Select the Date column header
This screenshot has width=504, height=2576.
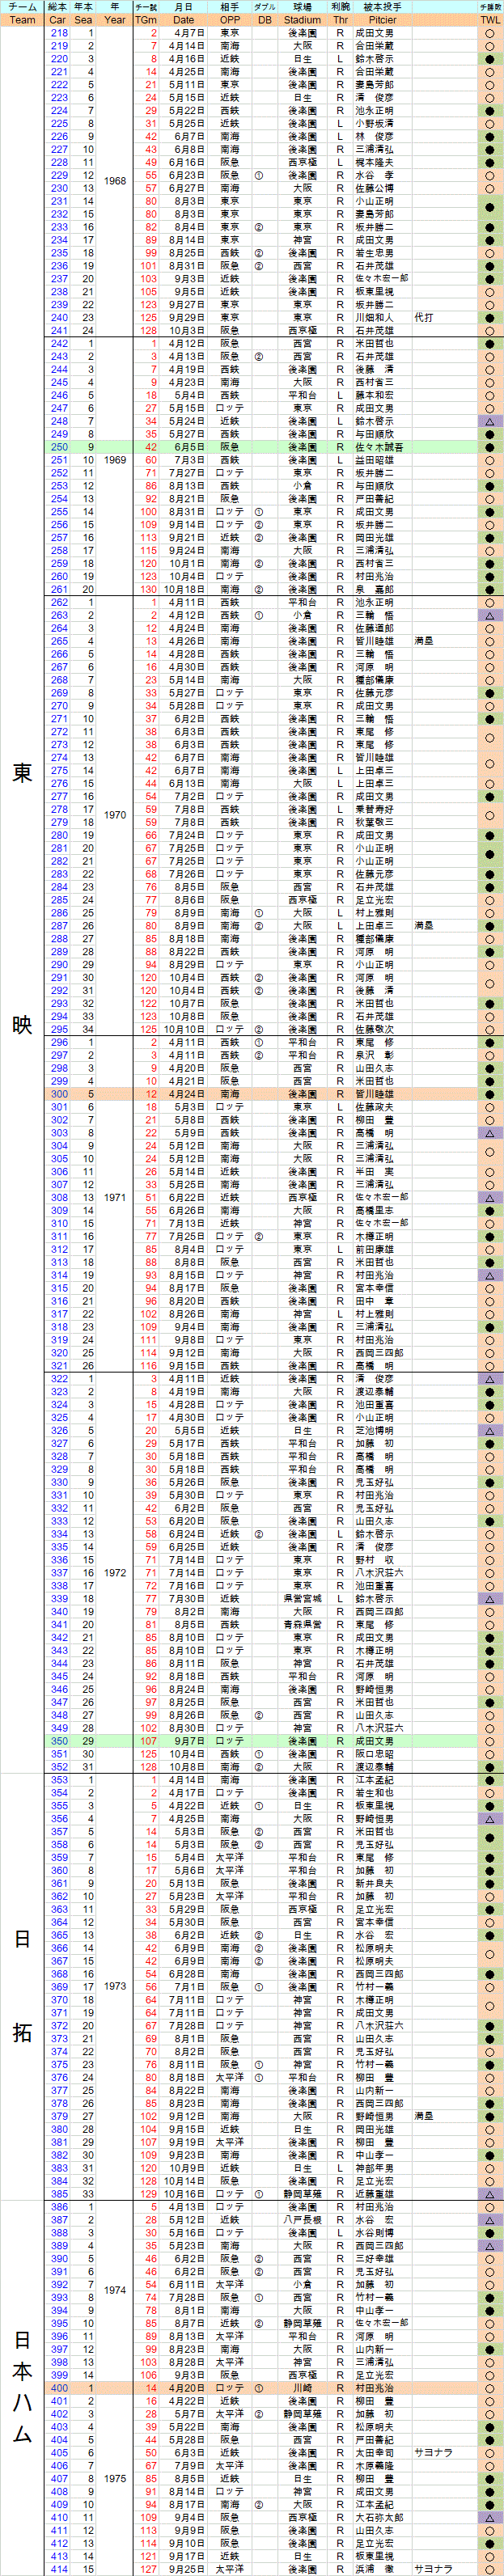pyautogui.click(x=183, y=19)
